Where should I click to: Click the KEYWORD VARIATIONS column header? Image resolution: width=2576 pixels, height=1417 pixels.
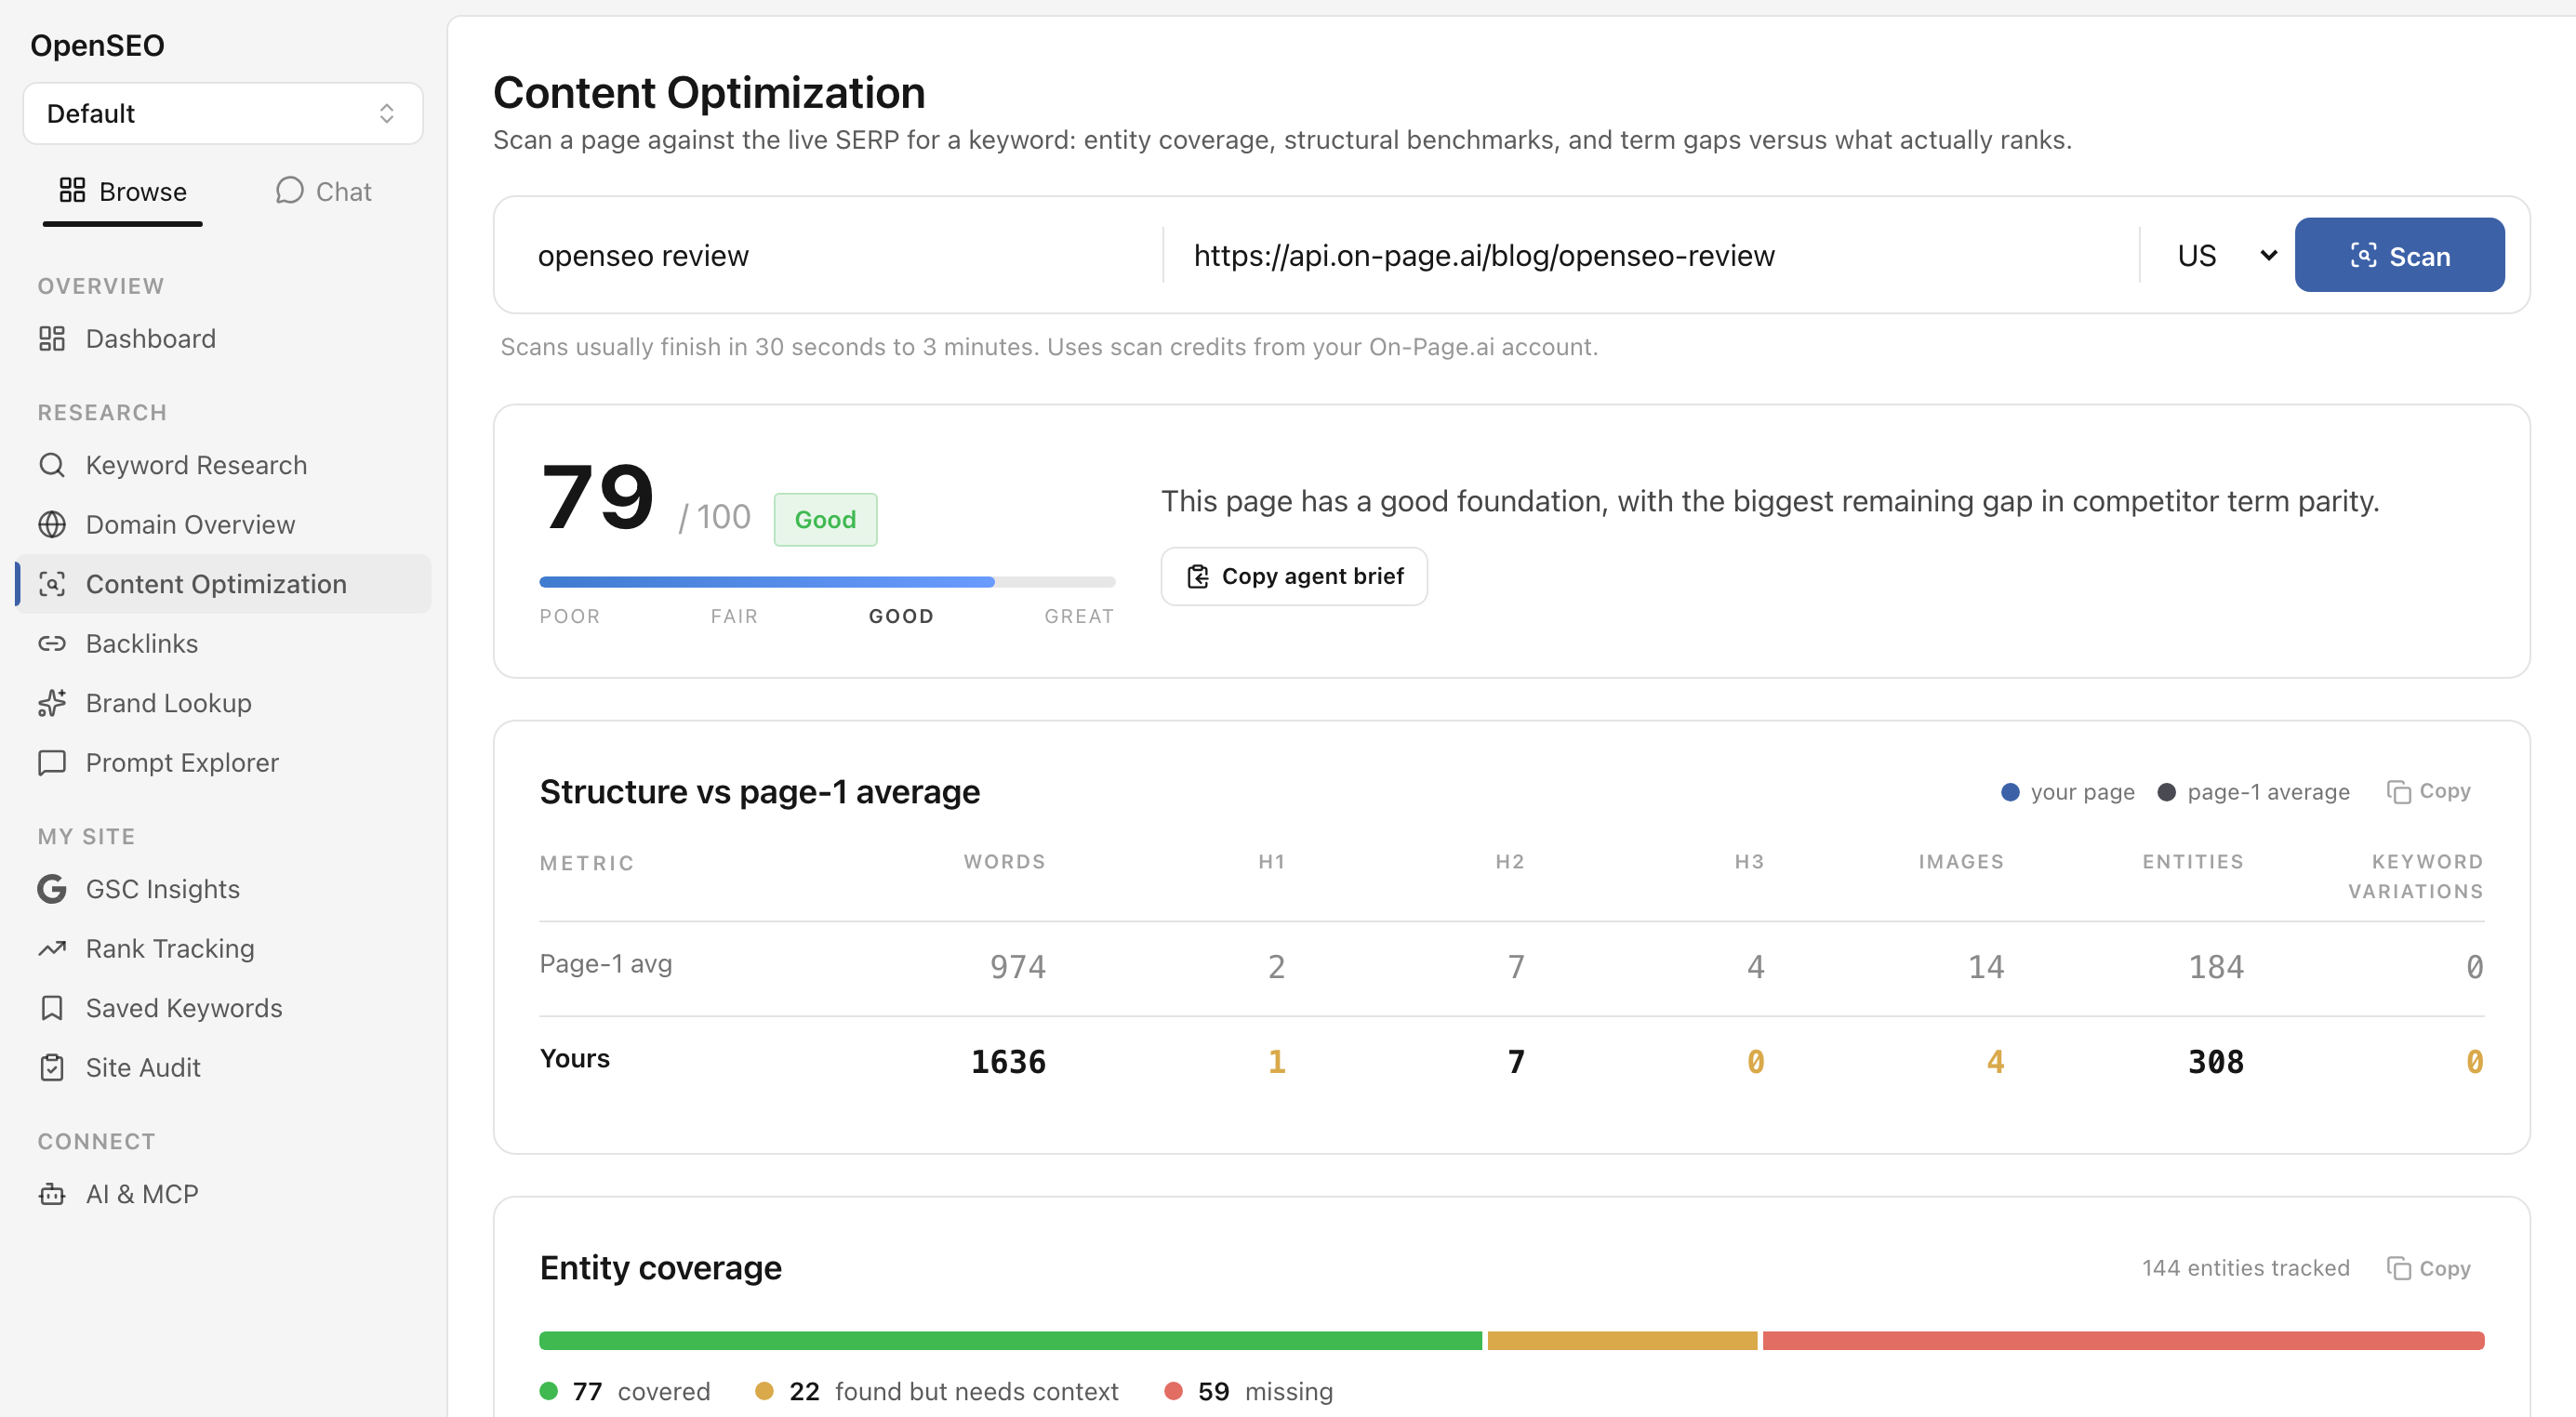(x=2415, y=876)
